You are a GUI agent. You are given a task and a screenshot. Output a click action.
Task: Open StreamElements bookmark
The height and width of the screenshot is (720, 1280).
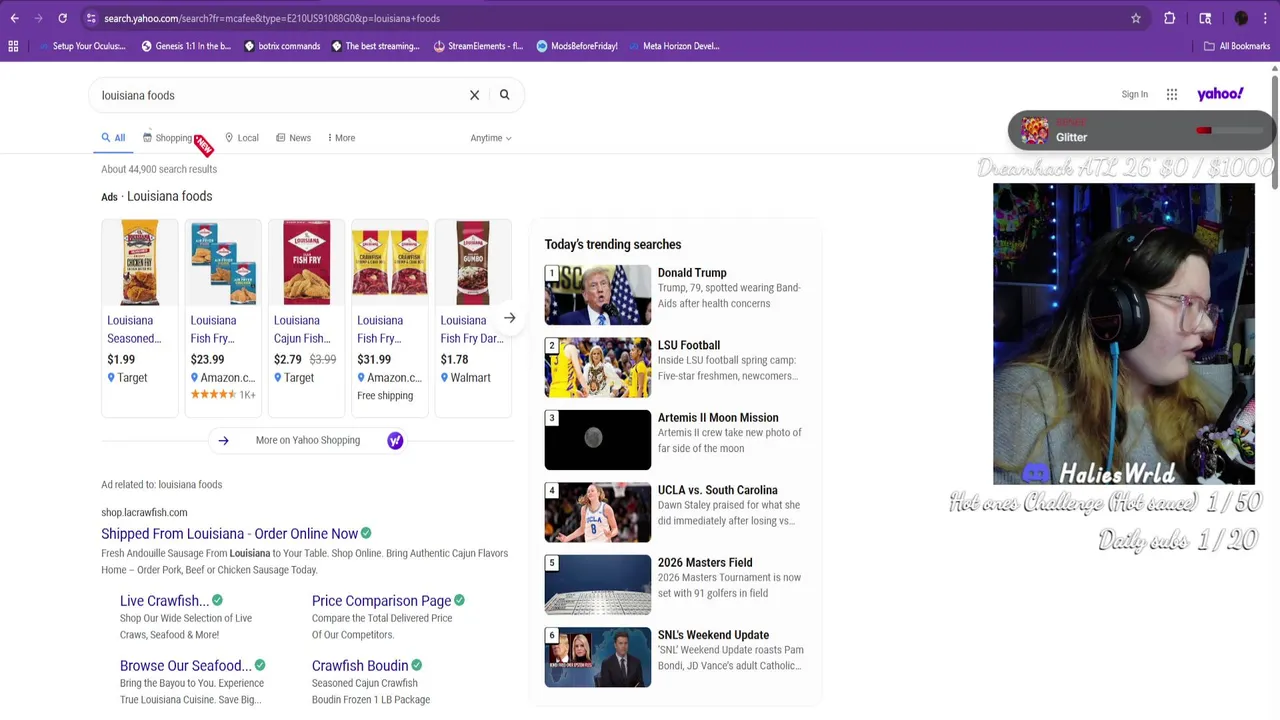click(478, 46)
